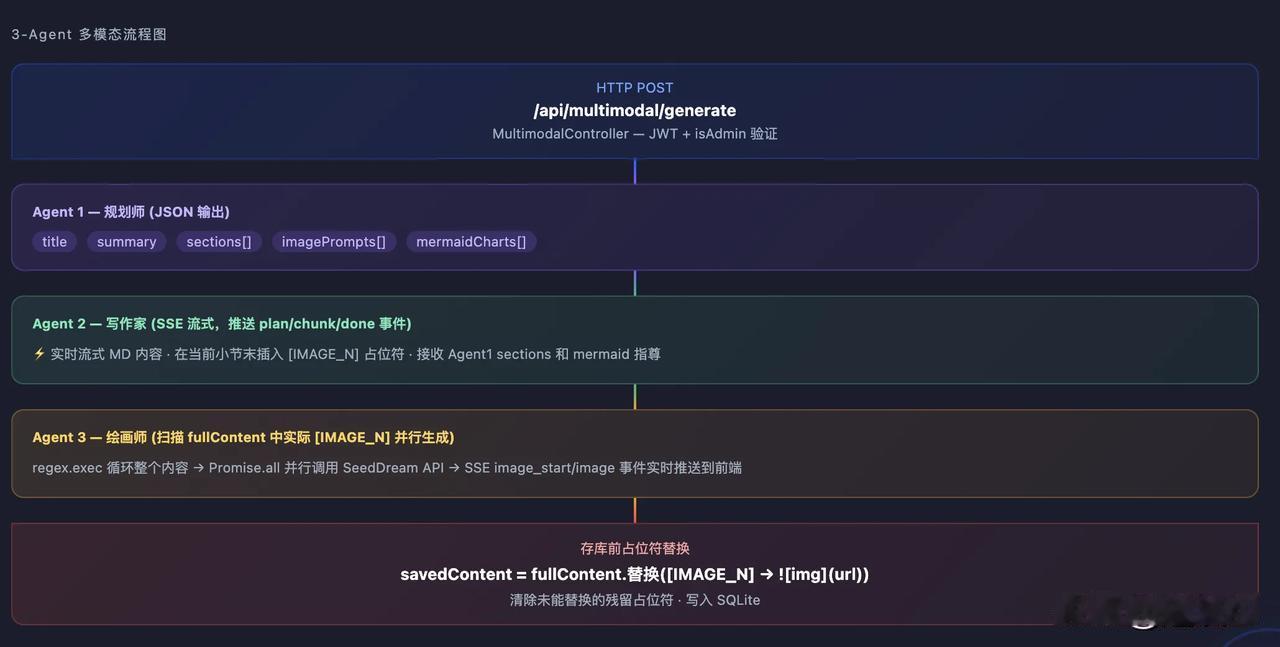
Task: Click the "3-Agent 多模态流程图" heading
Action: [x=89, y=34]
